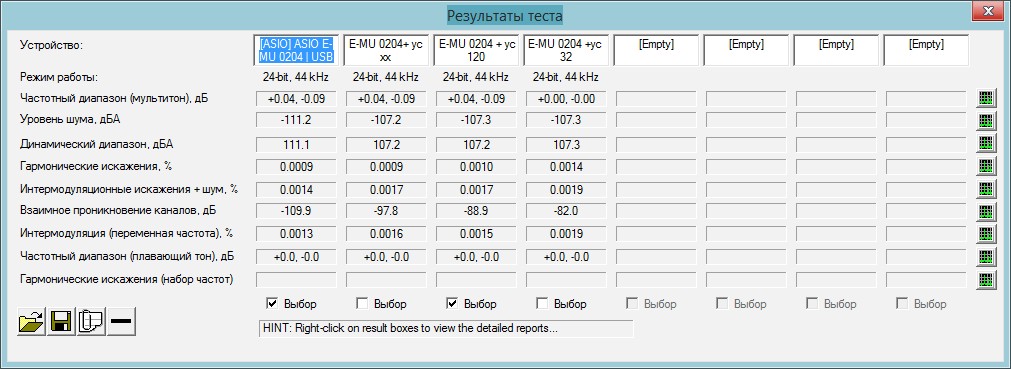The image size is (1011, 369).
Task: Check Выбор under the E-MU 0204+ ус xx column
Action: click(362, 303)
